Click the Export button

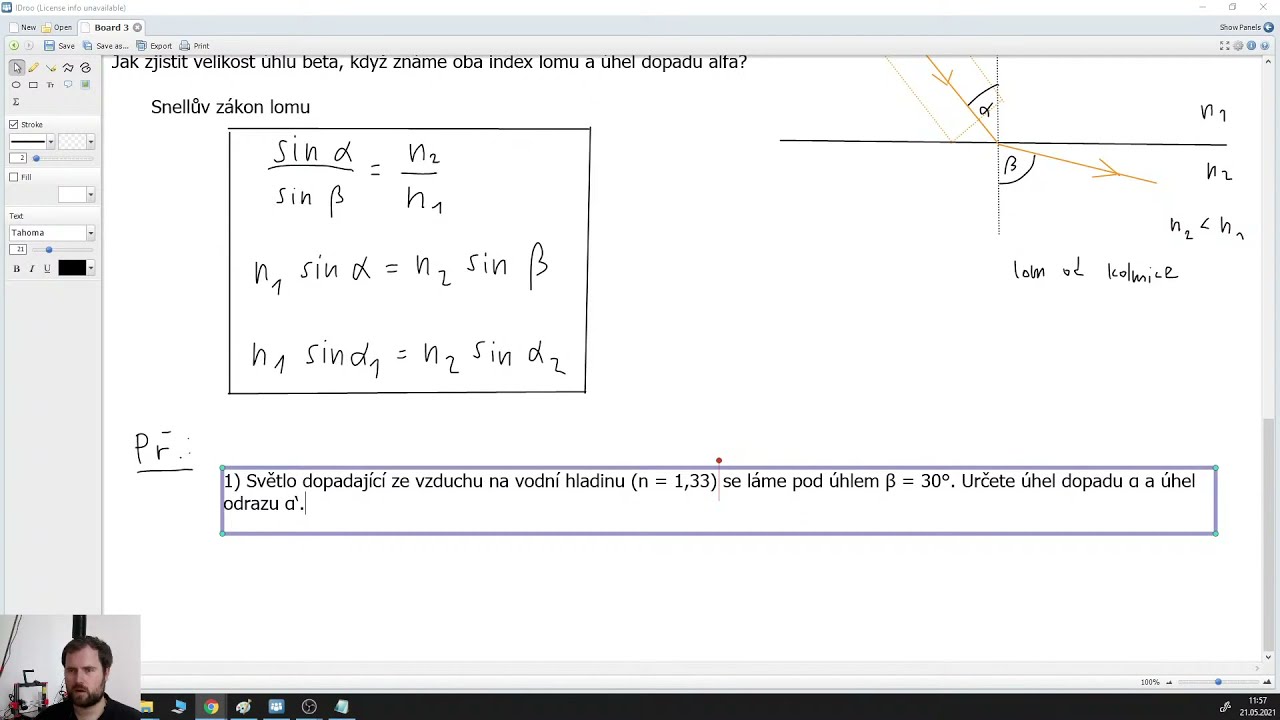154,46
